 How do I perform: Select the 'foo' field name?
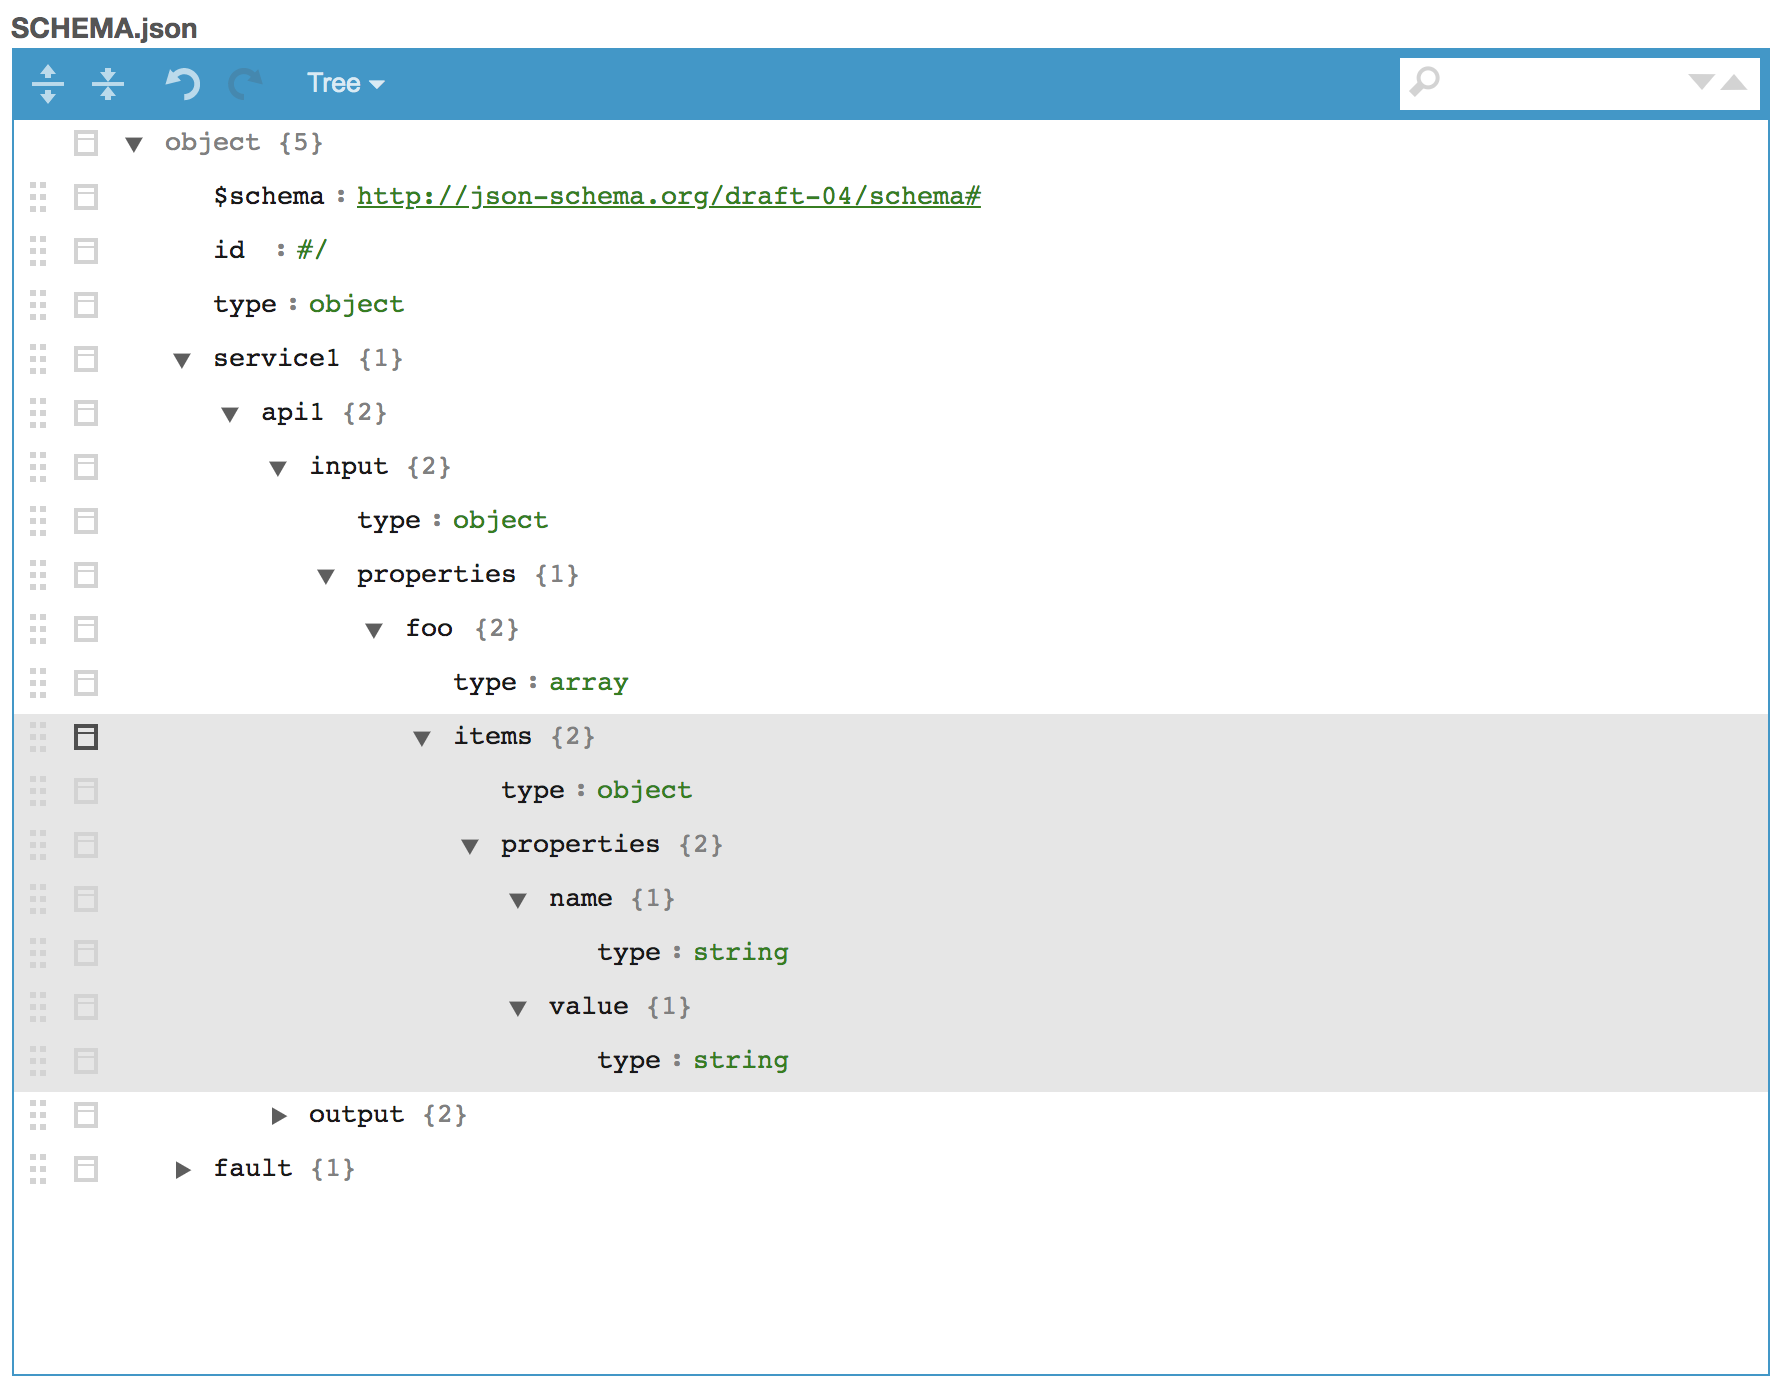(x=429, y=628)
